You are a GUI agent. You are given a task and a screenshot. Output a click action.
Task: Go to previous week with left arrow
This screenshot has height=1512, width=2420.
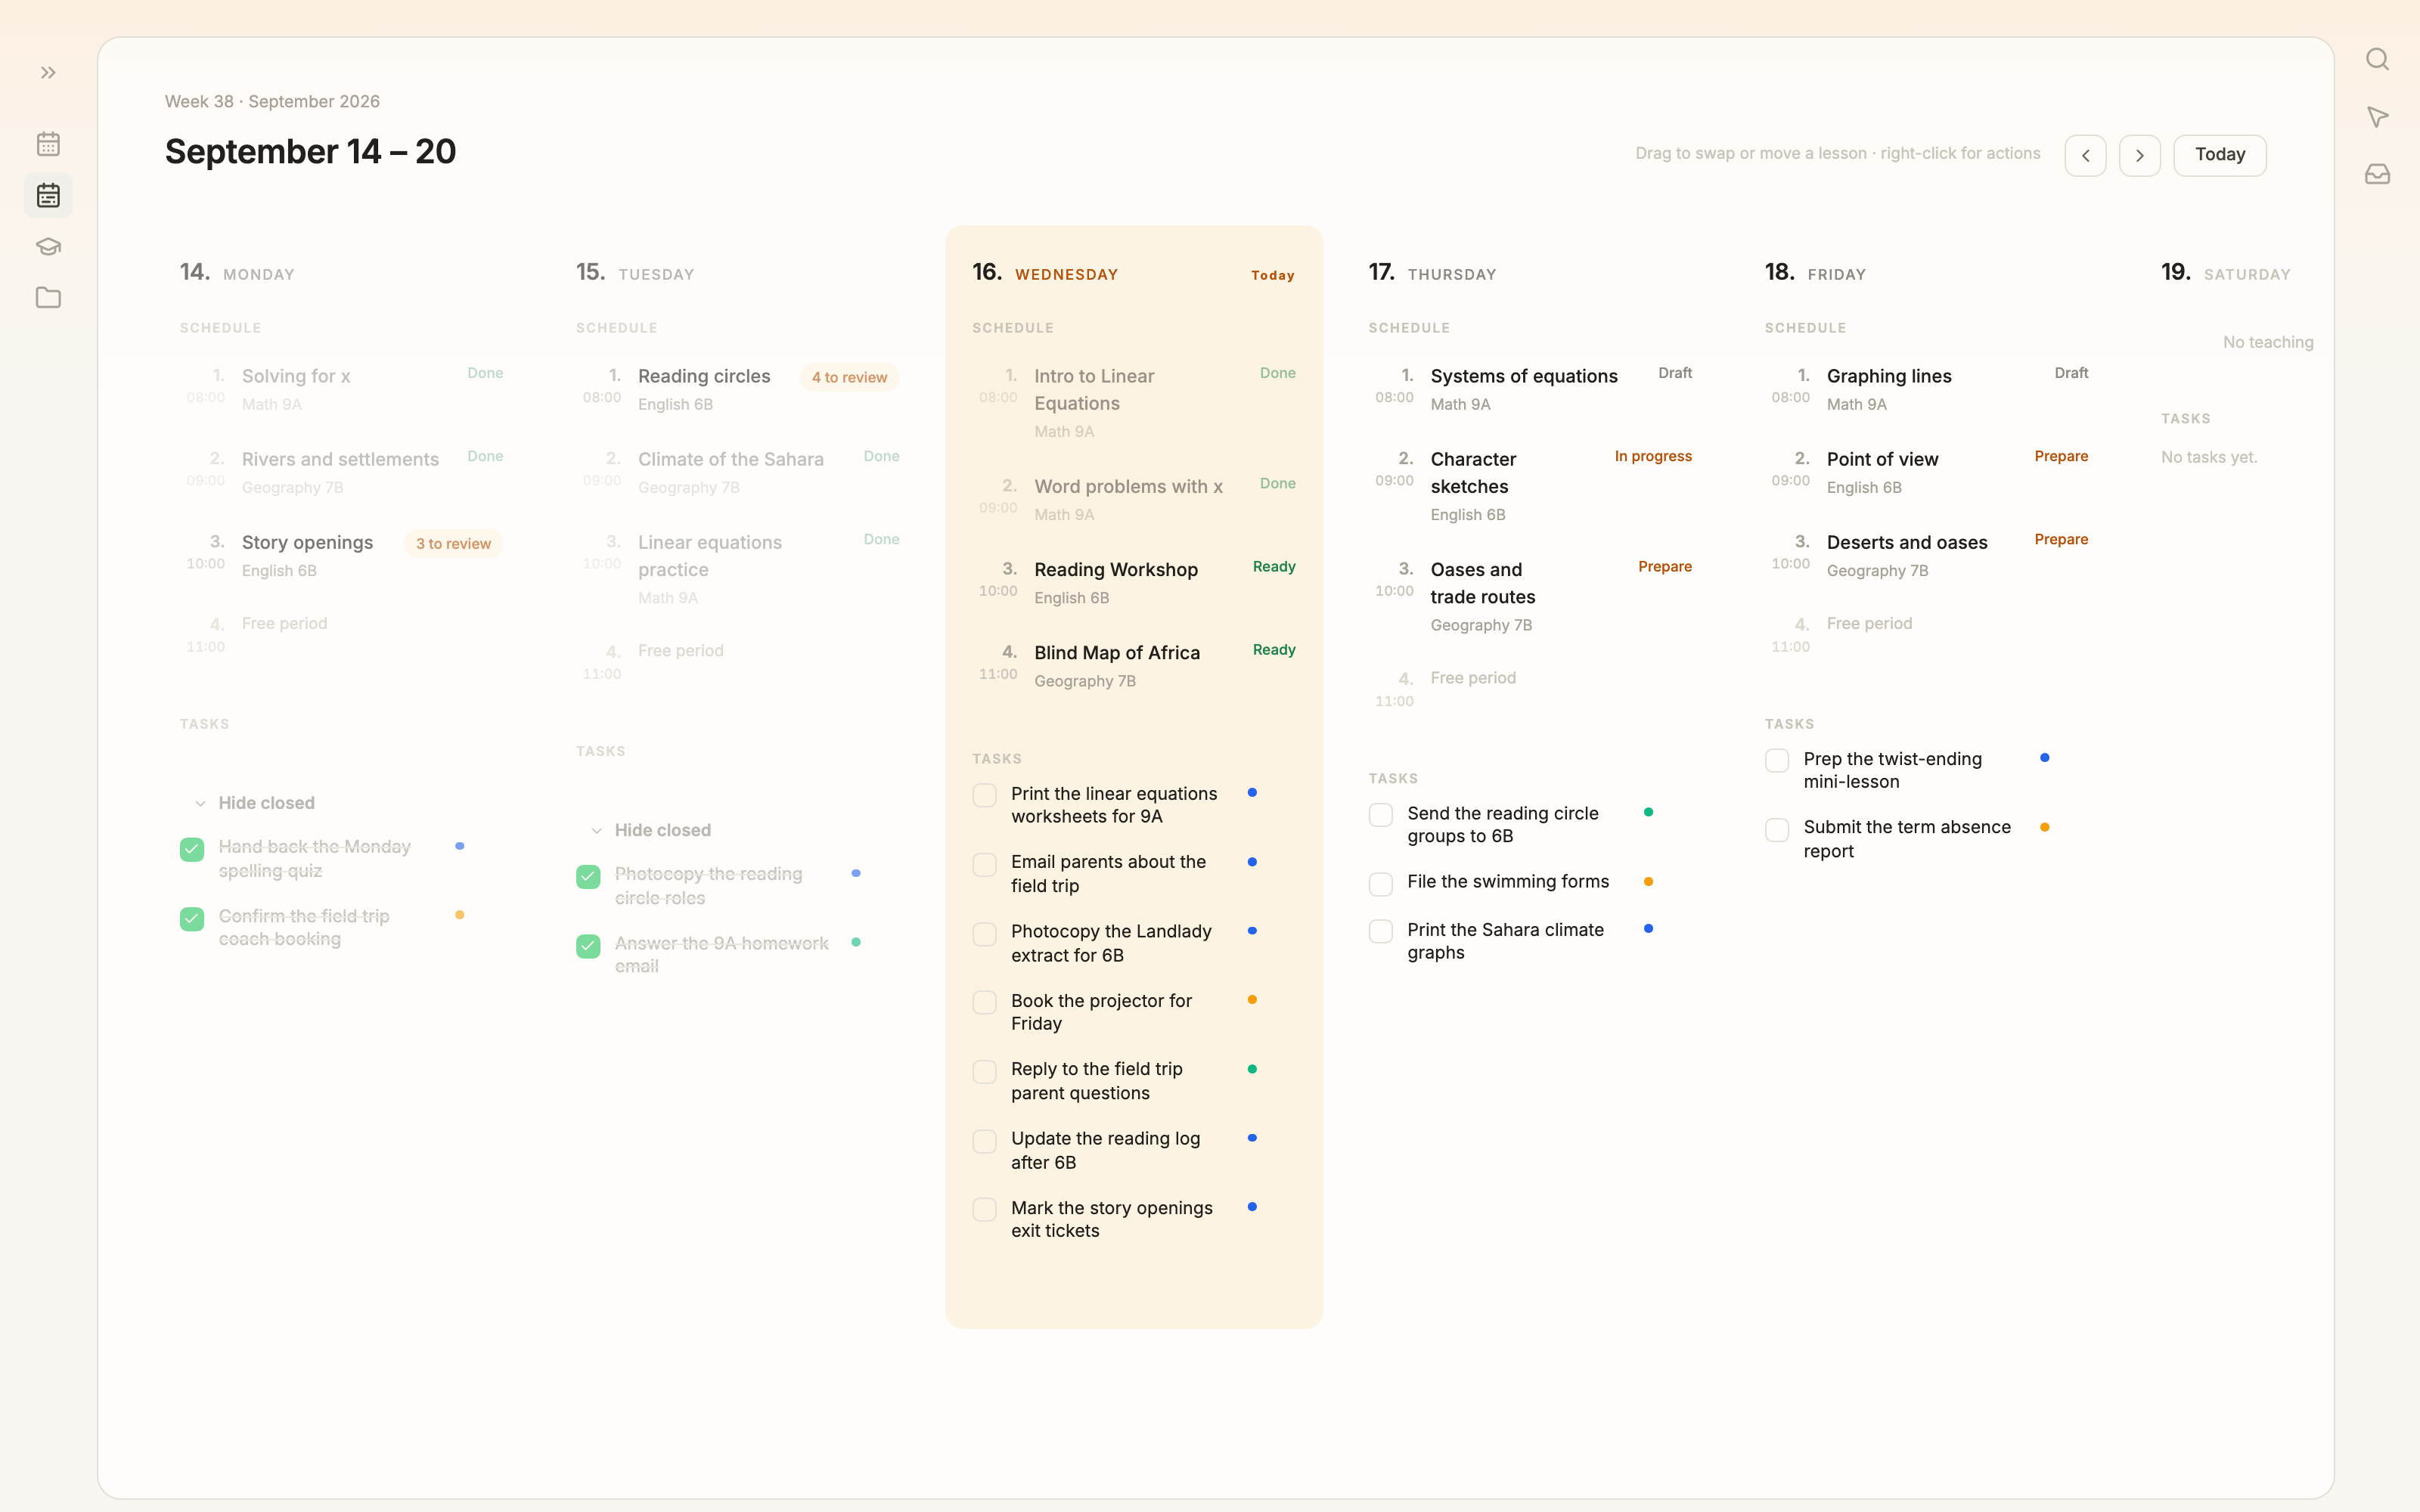point(2085,155)
